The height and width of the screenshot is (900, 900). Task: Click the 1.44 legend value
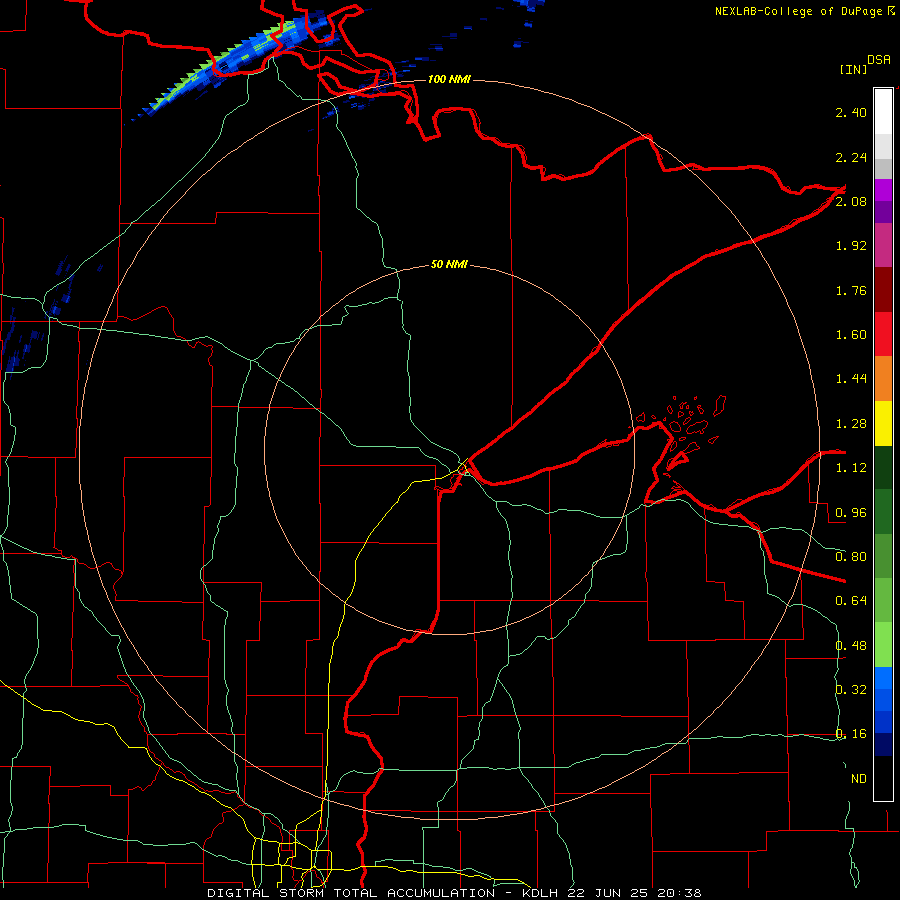click(x=851, y=379)
